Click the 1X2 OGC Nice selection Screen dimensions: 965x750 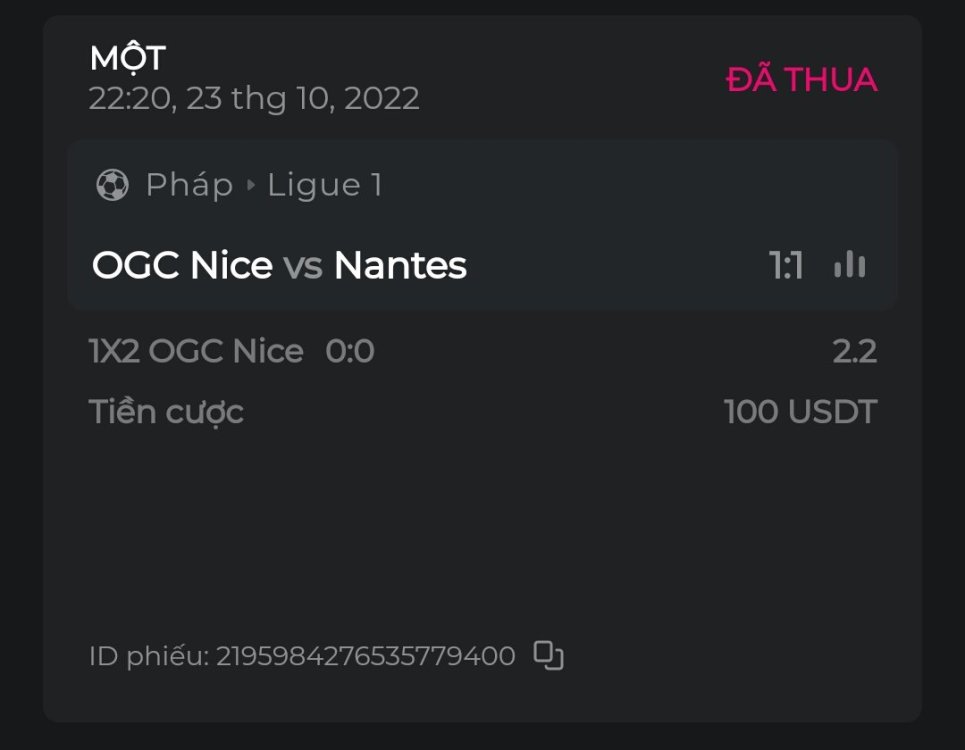pyautogui.click(x=196, y=351)
